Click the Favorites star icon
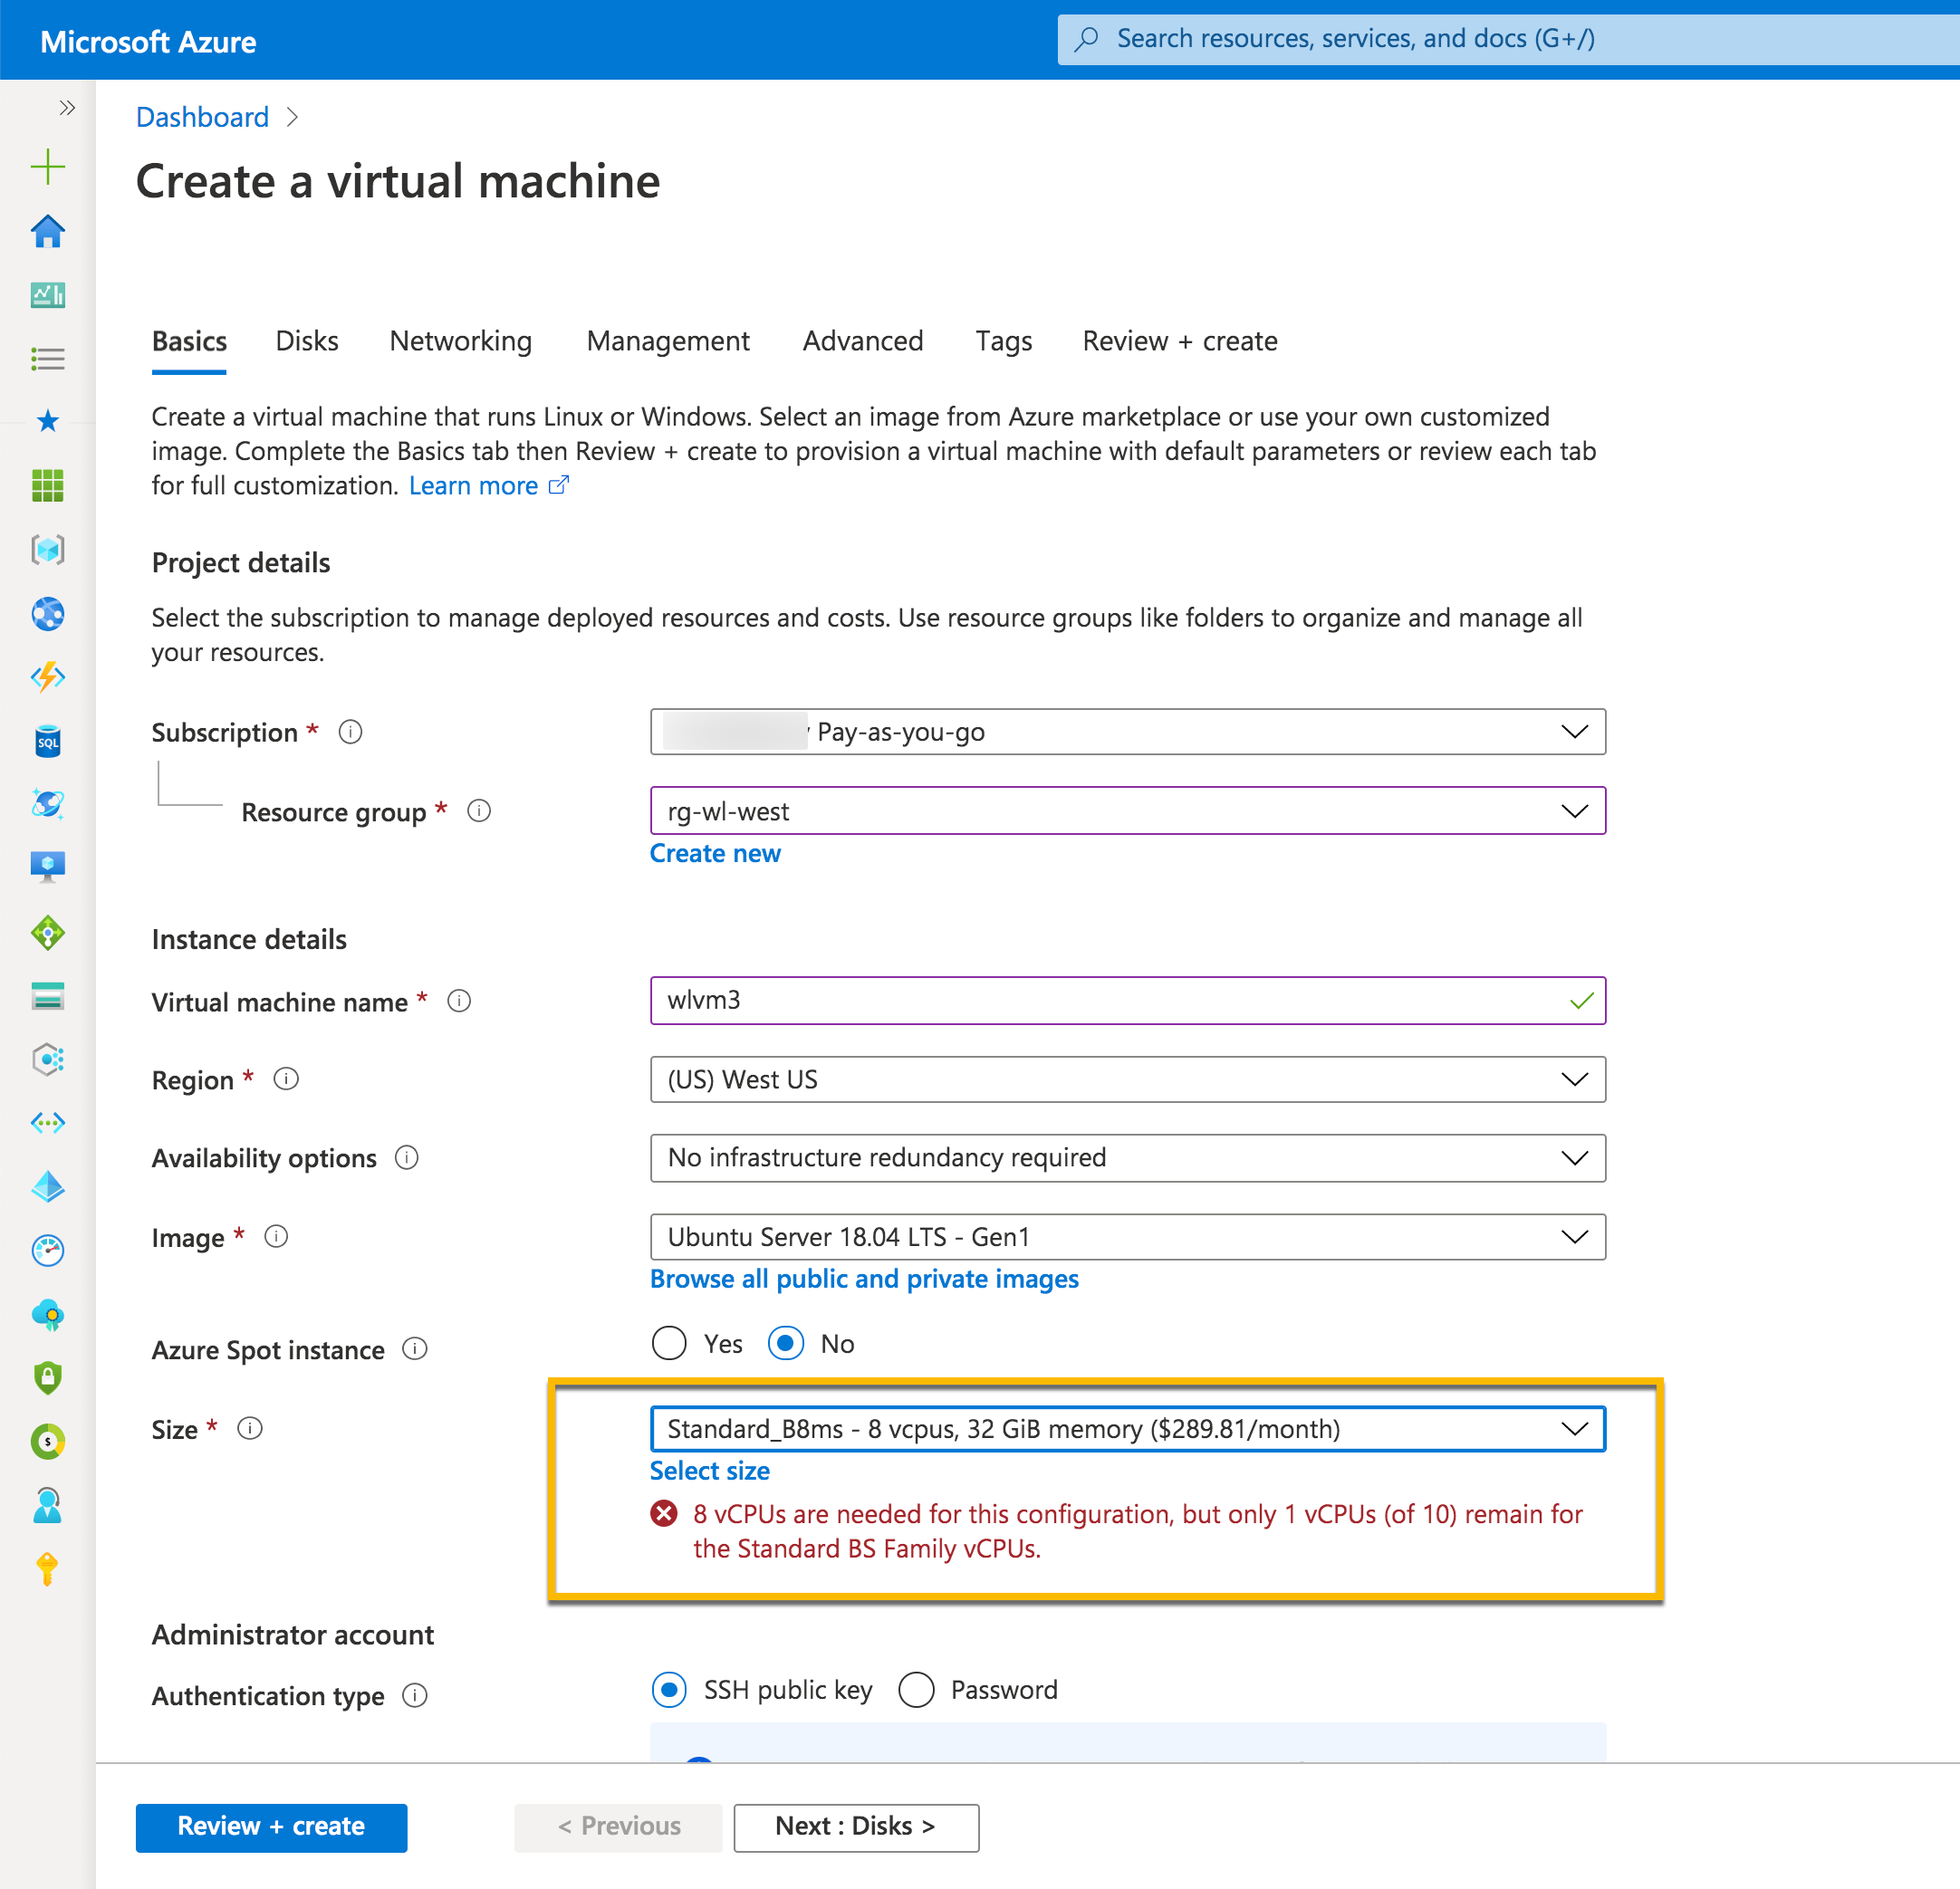Viewport: 1960px width, 1889px height. tap(47, 421)
